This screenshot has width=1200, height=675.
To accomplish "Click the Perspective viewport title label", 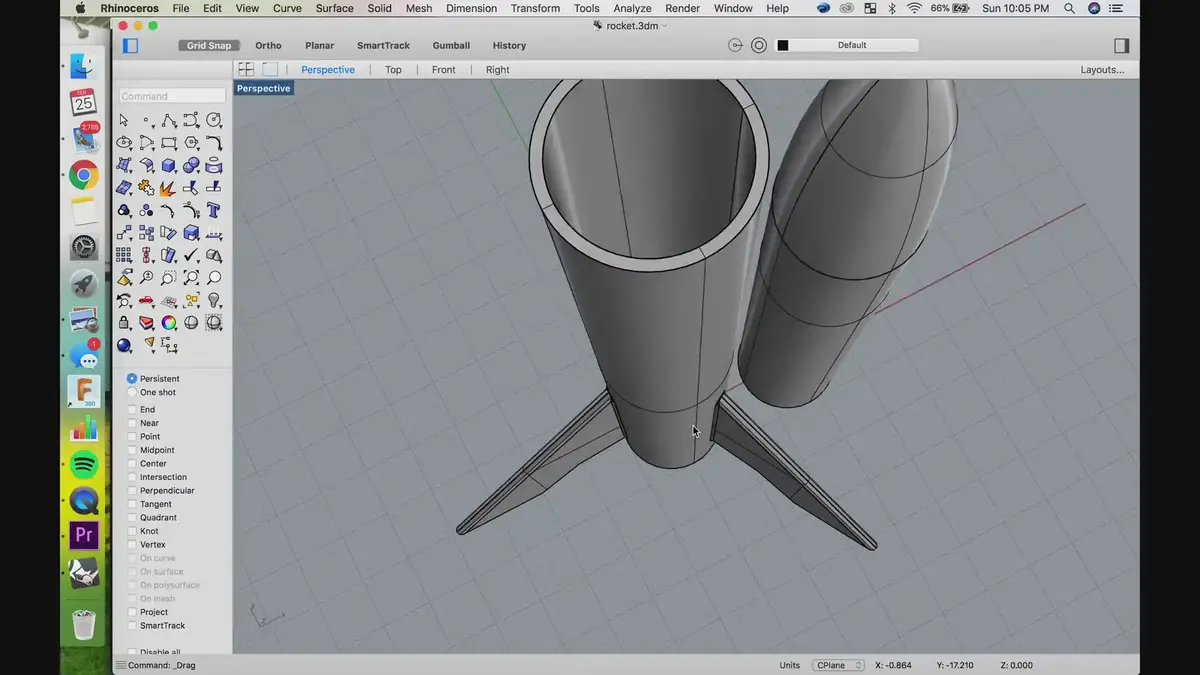I will 263,88.
